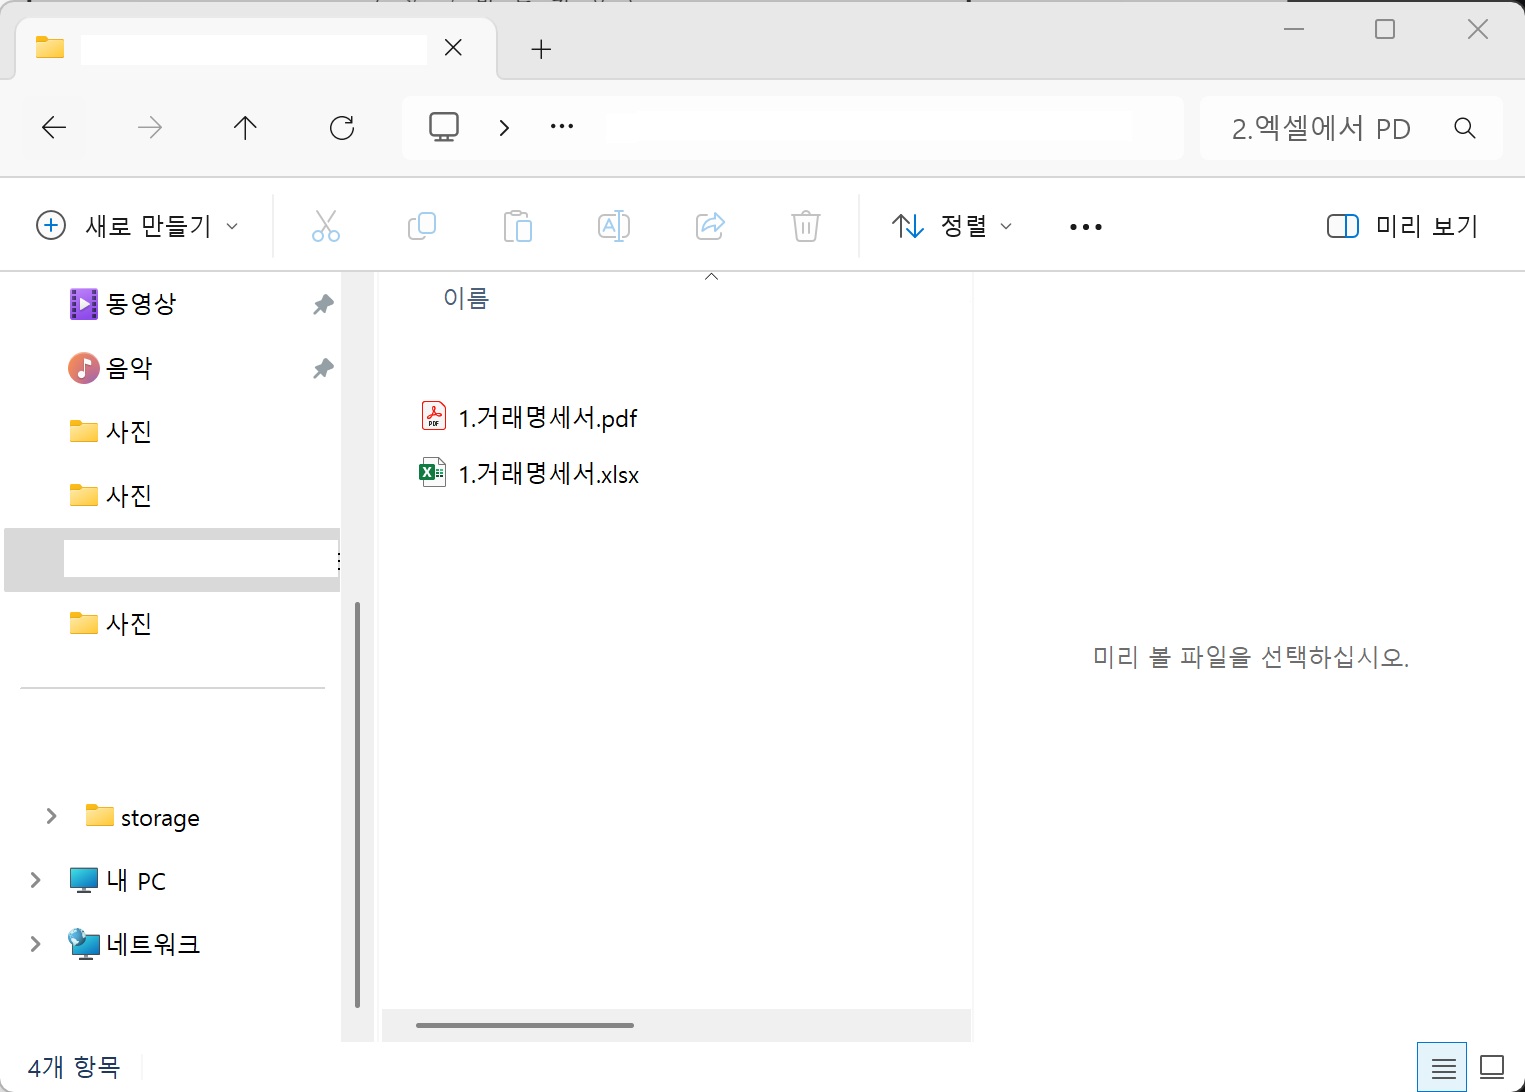1525x1092 pixels.
Task: Switch to large icons view in status bar
Action: [x=1492, y=1068]
